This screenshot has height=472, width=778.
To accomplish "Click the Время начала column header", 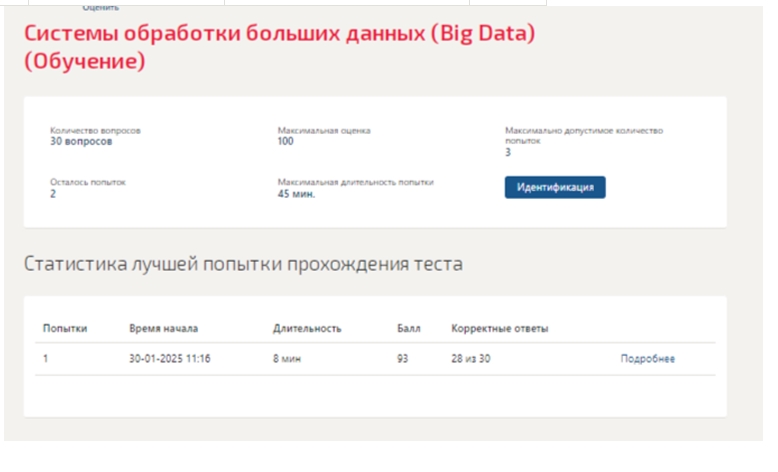I will coord(163,328).
